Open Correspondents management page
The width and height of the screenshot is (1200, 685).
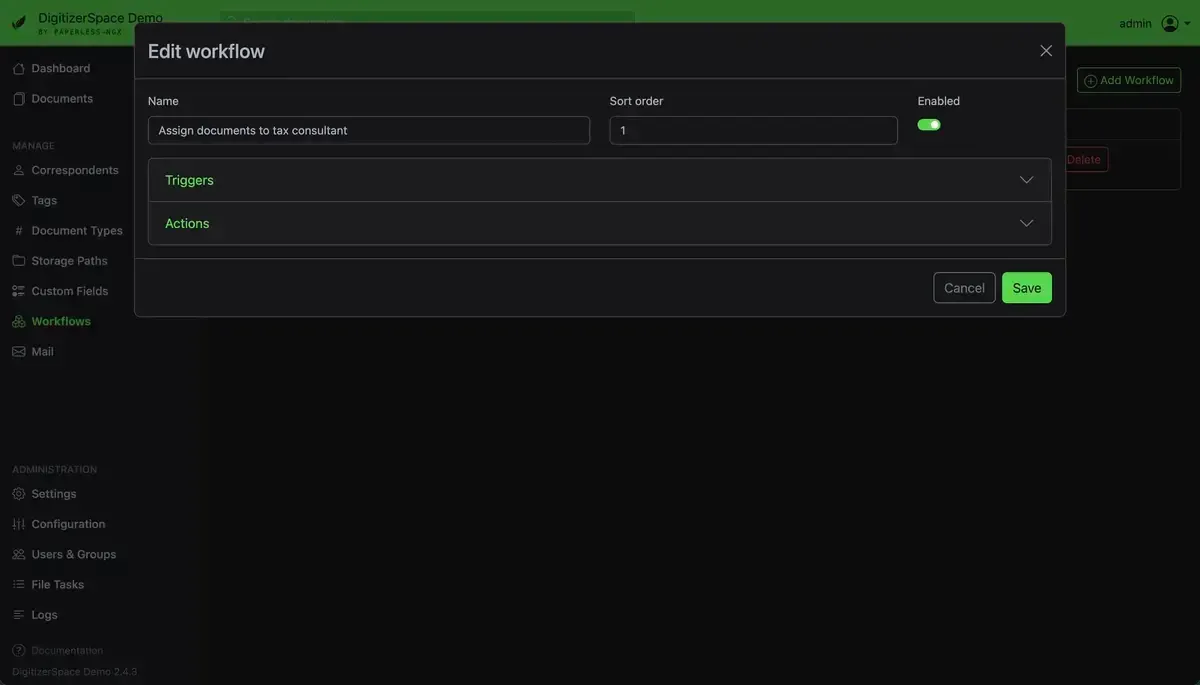[75, 170]
